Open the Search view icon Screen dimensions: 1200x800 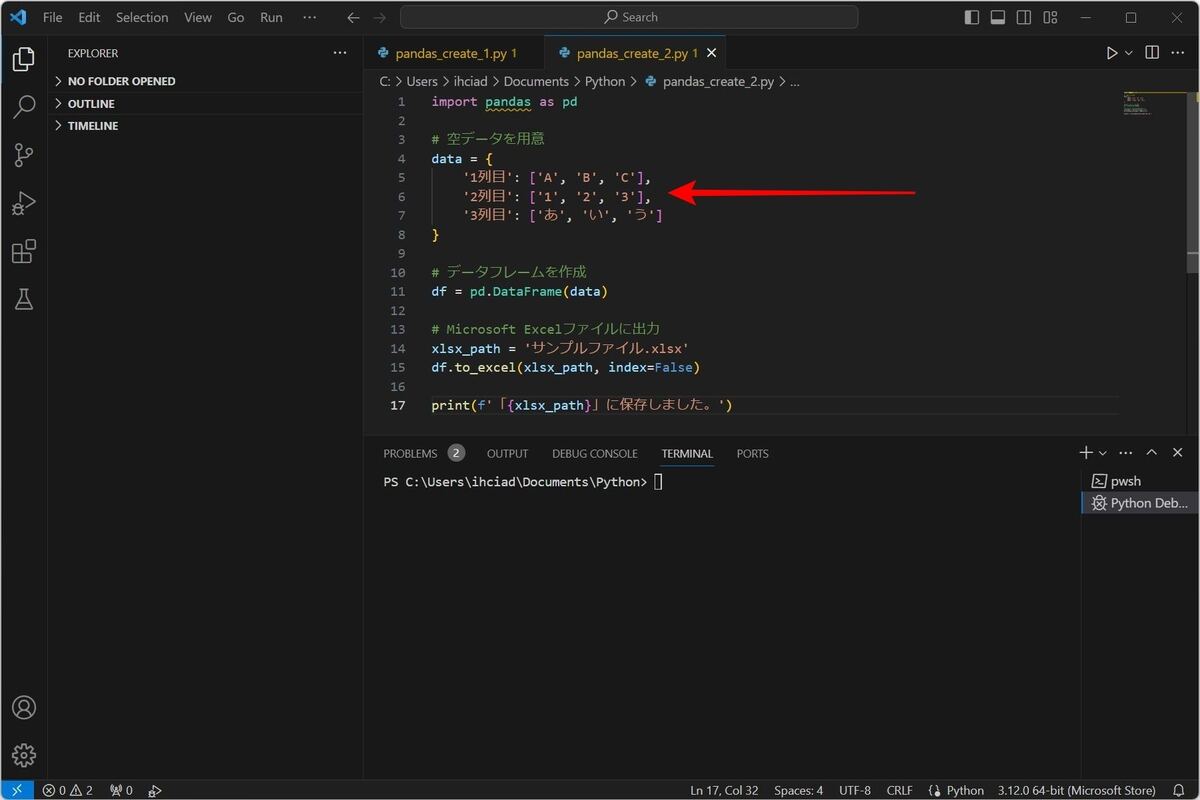pyautogui.click(x=24, y=107)
